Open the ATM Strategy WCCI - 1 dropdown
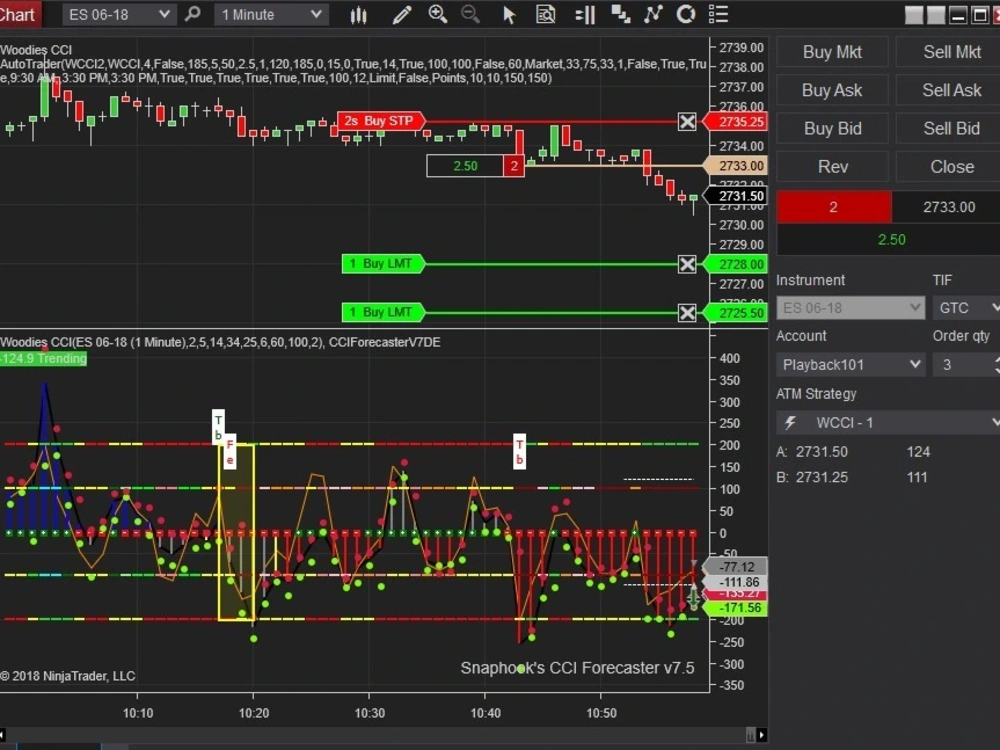Viewport: 1000px width, 750px height. pos(888,423)
